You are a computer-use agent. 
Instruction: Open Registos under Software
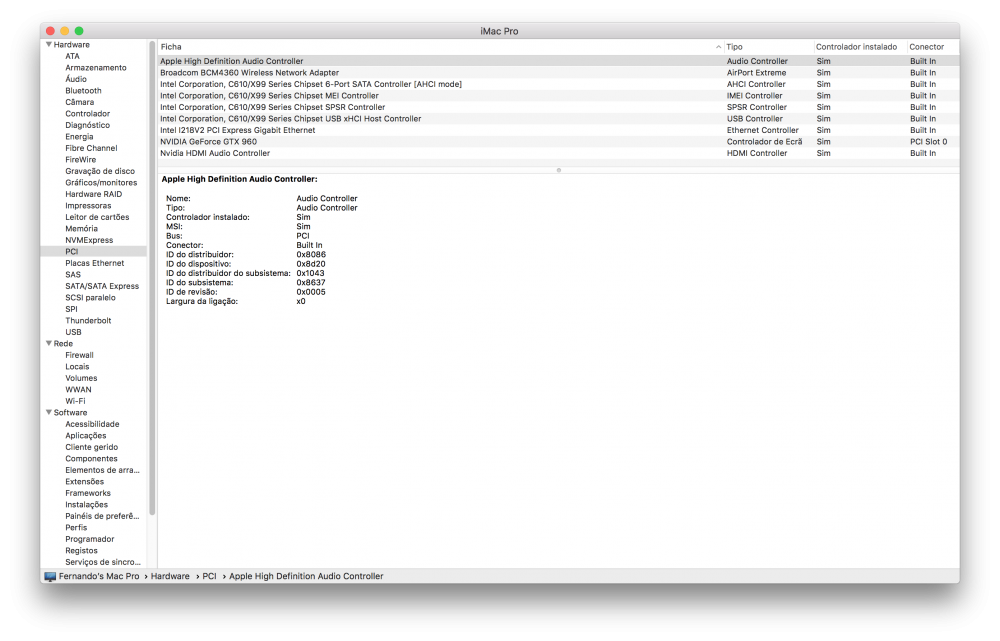(81, 550)
